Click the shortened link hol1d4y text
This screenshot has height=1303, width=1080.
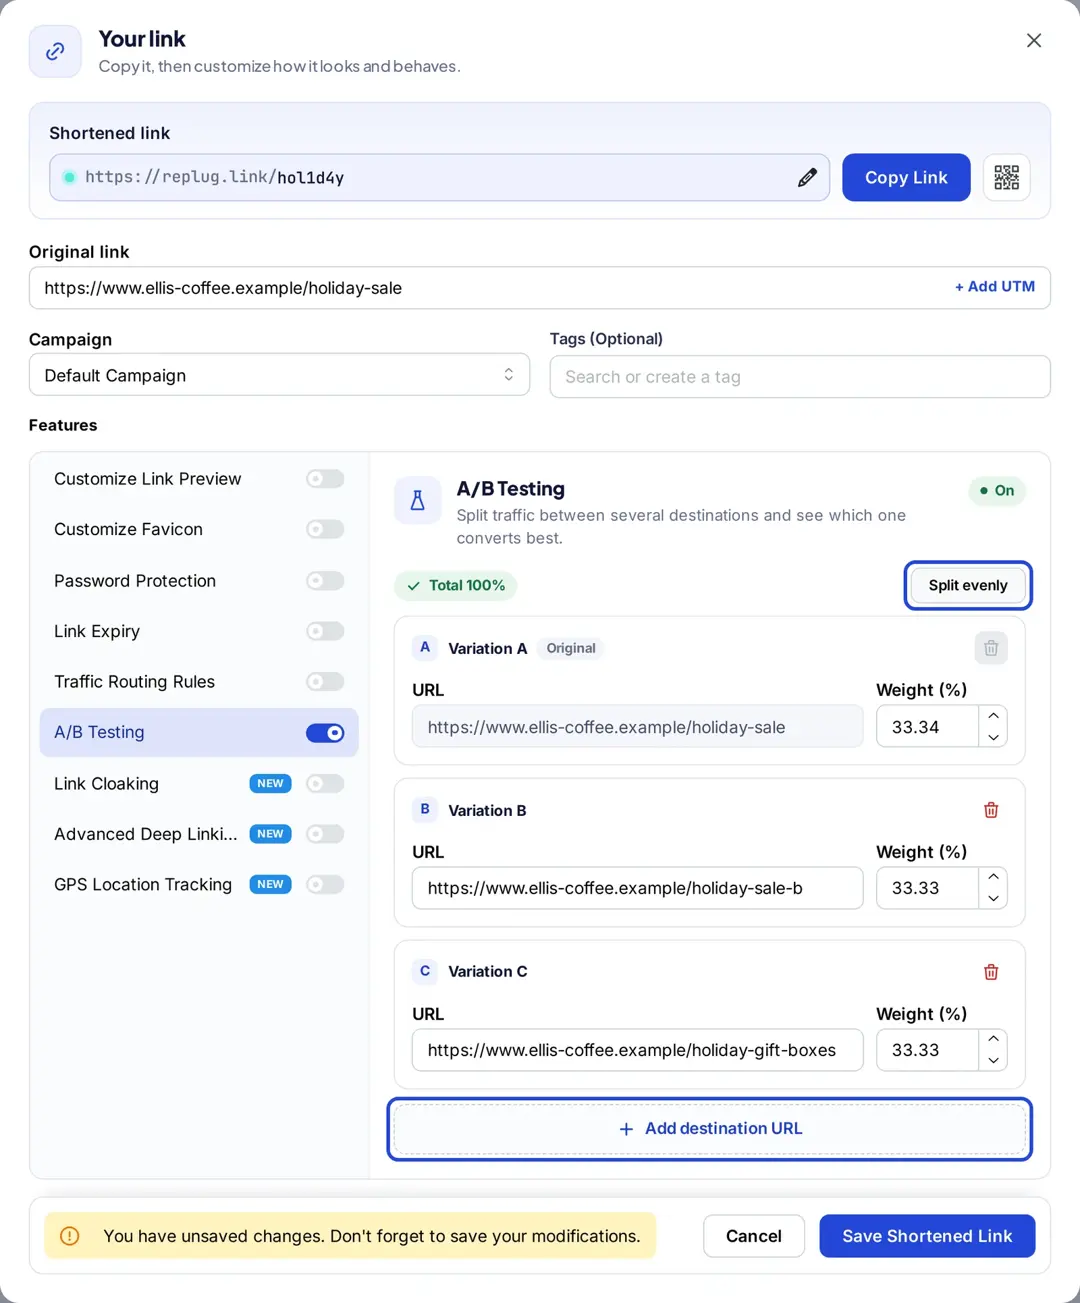click(311, 178)
